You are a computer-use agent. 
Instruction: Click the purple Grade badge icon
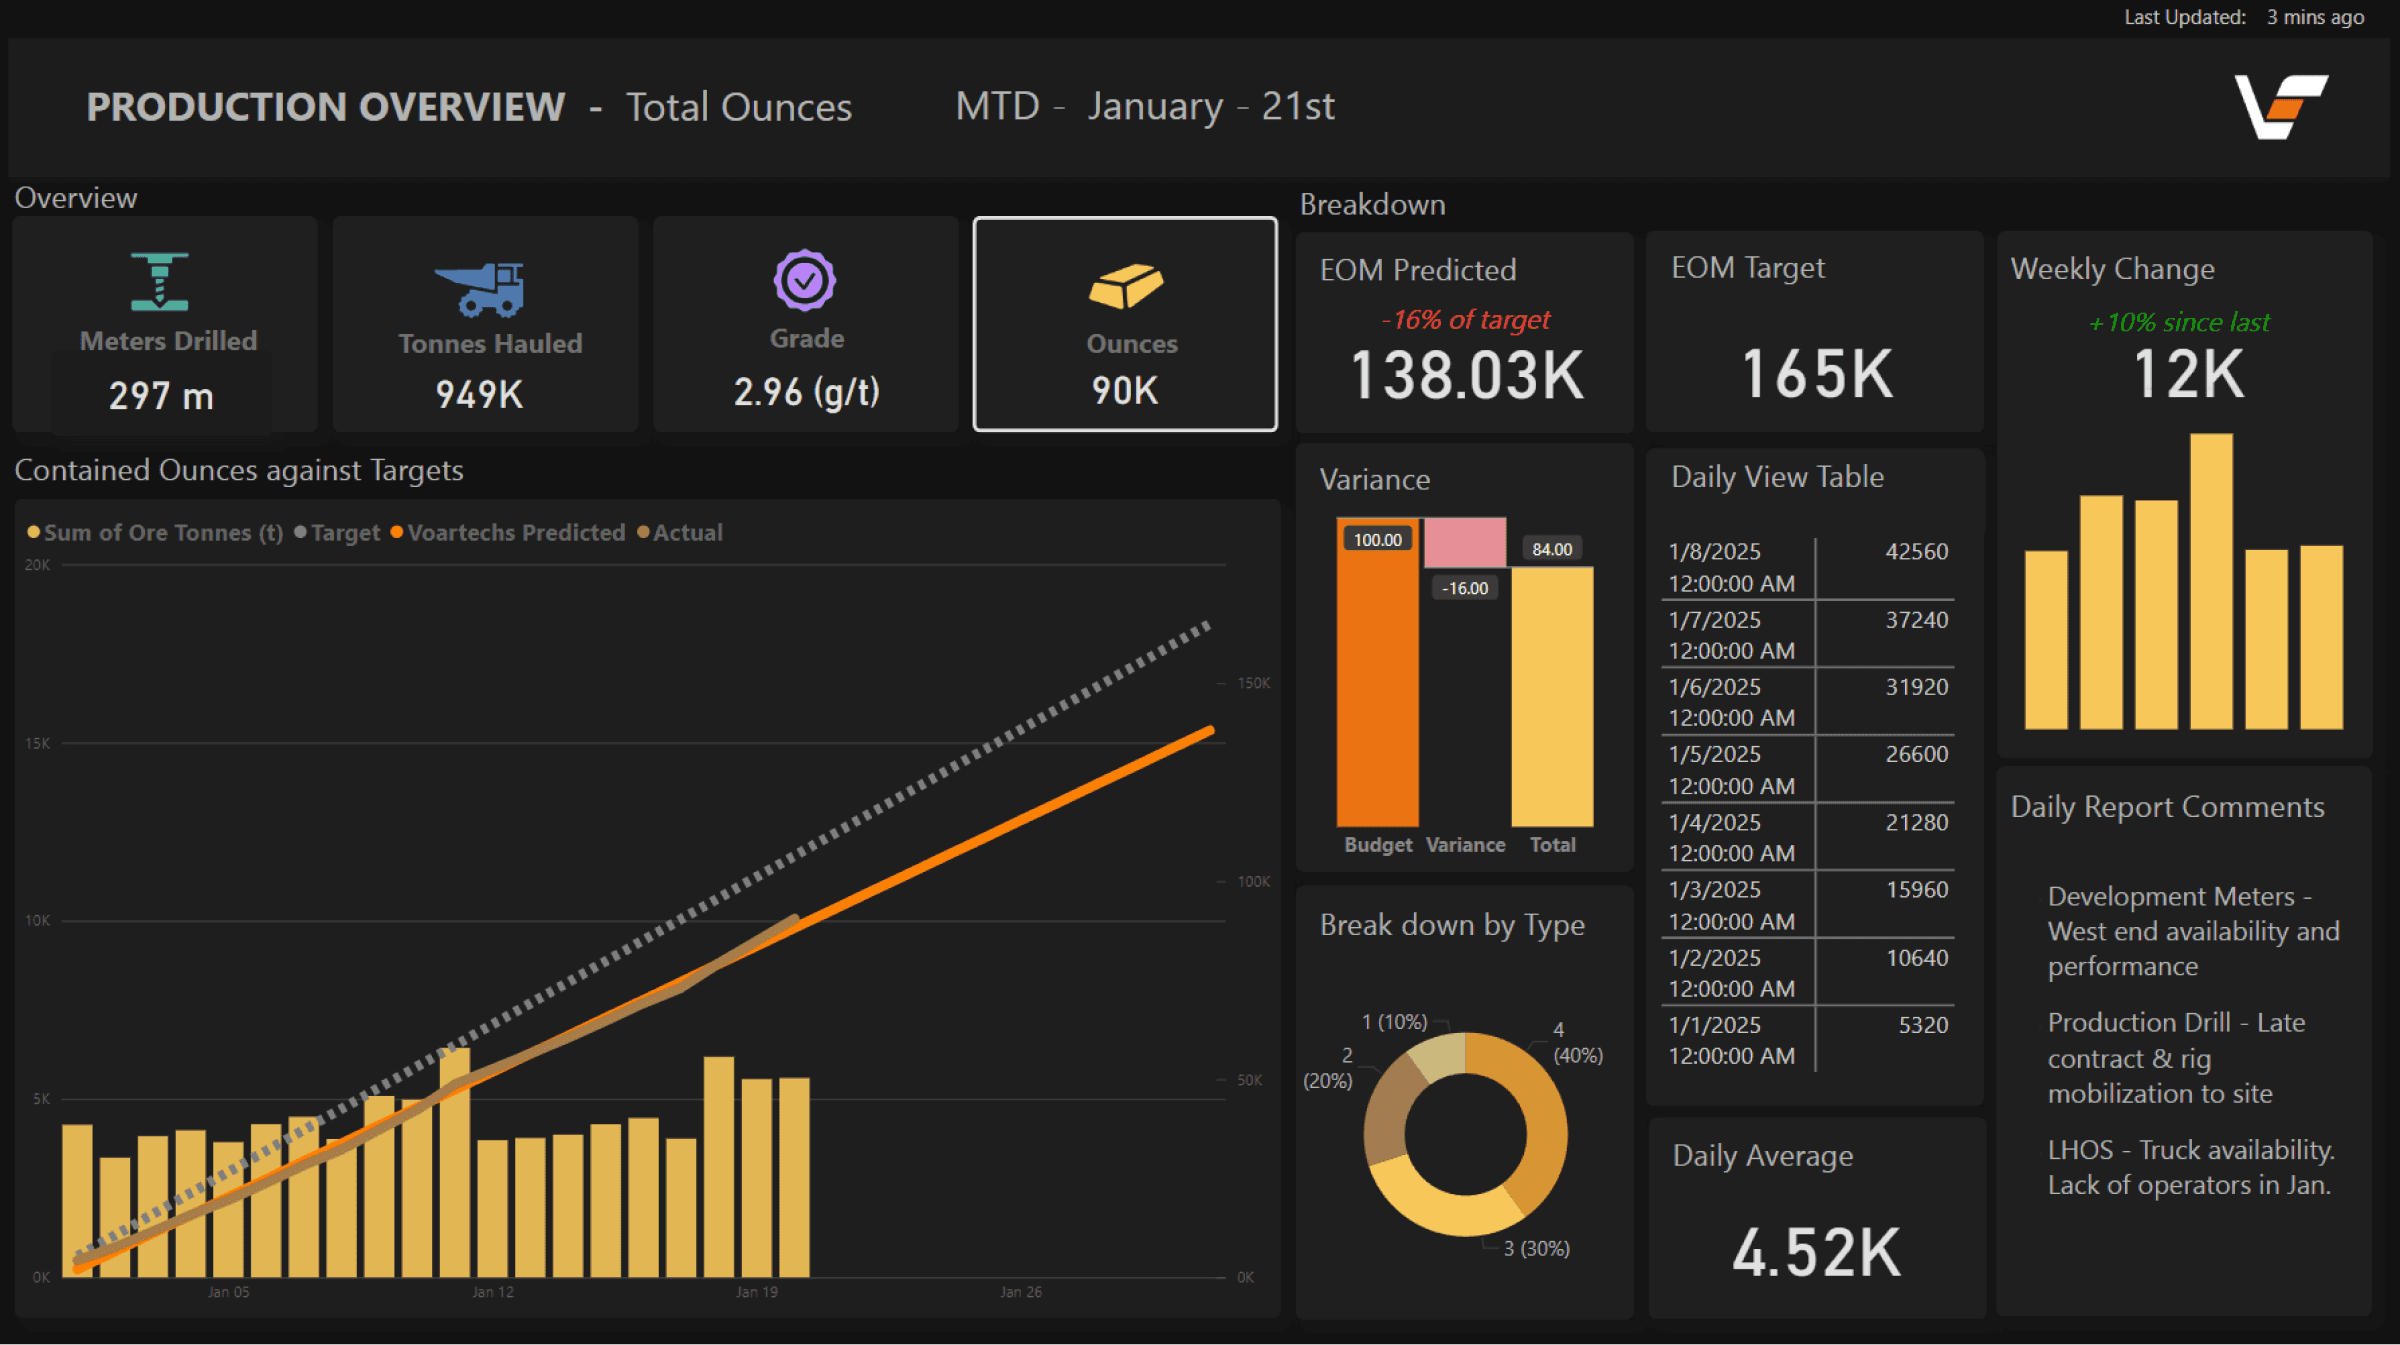pyautogui.click(x=805, y=281)
